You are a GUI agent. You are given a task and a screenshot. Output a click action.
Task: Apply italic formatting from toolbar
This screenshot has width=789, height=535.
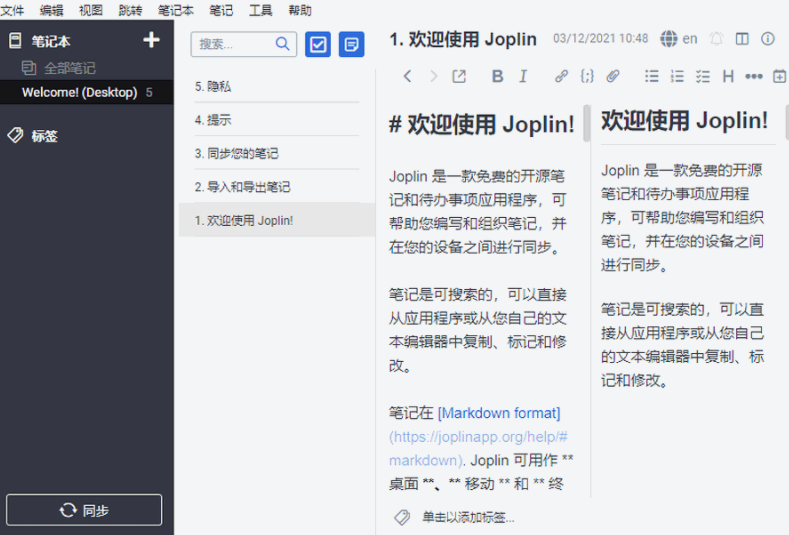523,76
